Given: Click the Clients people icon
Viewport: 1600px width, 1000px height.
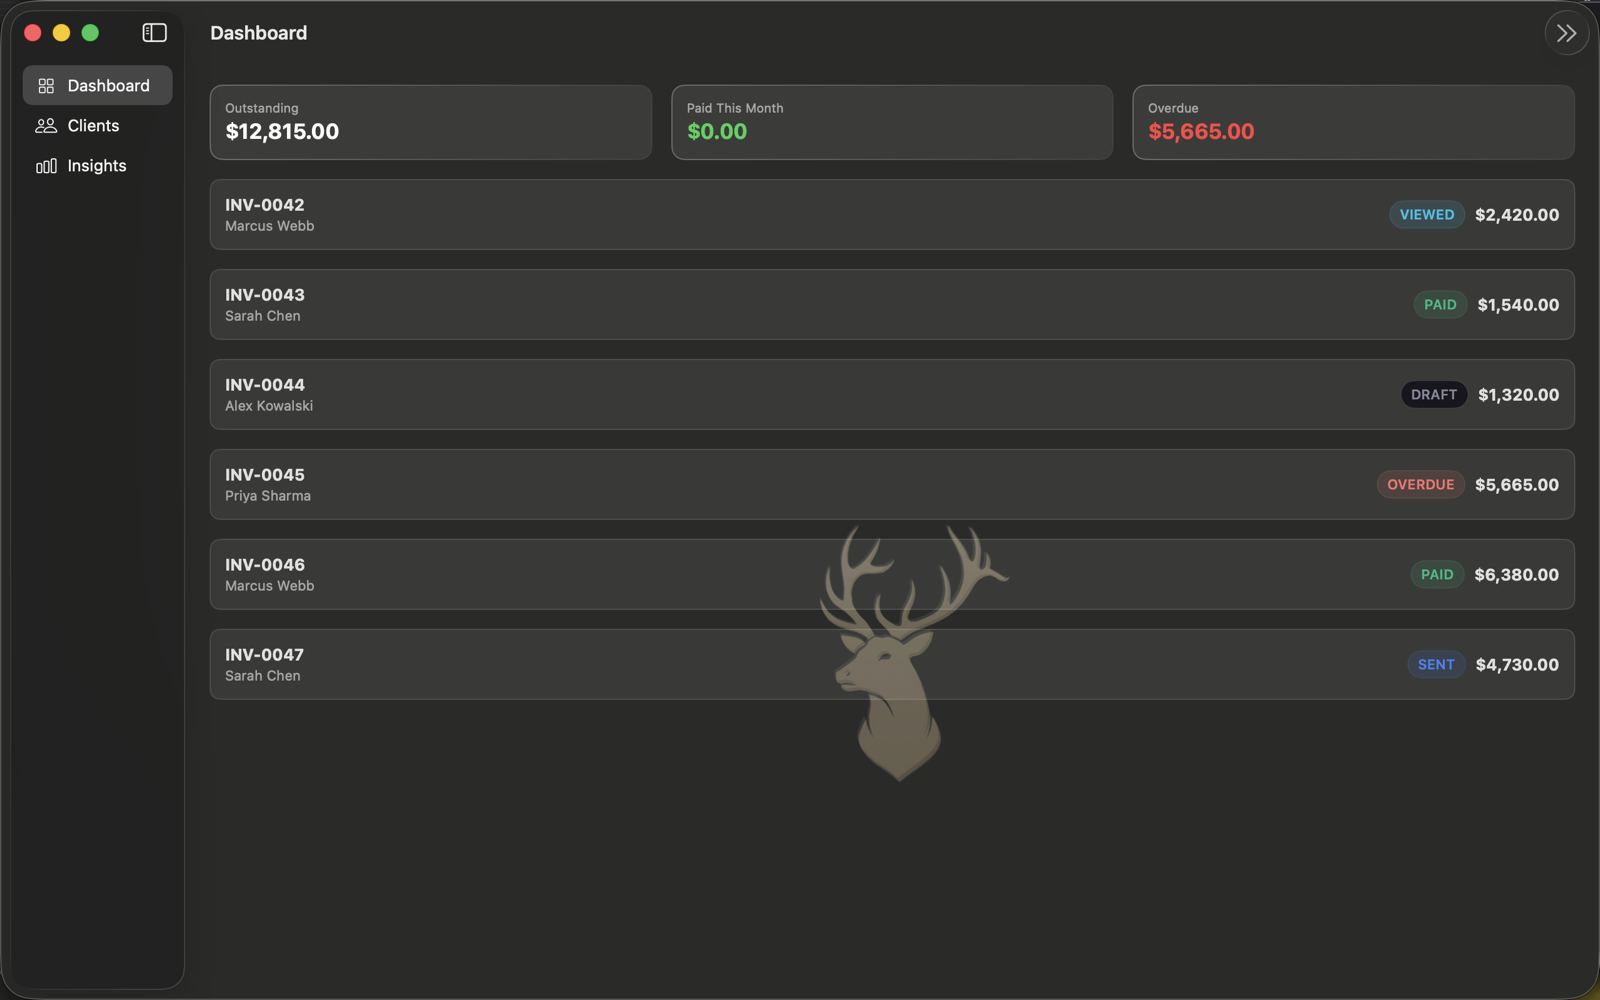Looking at the screenshot, I should tap(46, 126).
